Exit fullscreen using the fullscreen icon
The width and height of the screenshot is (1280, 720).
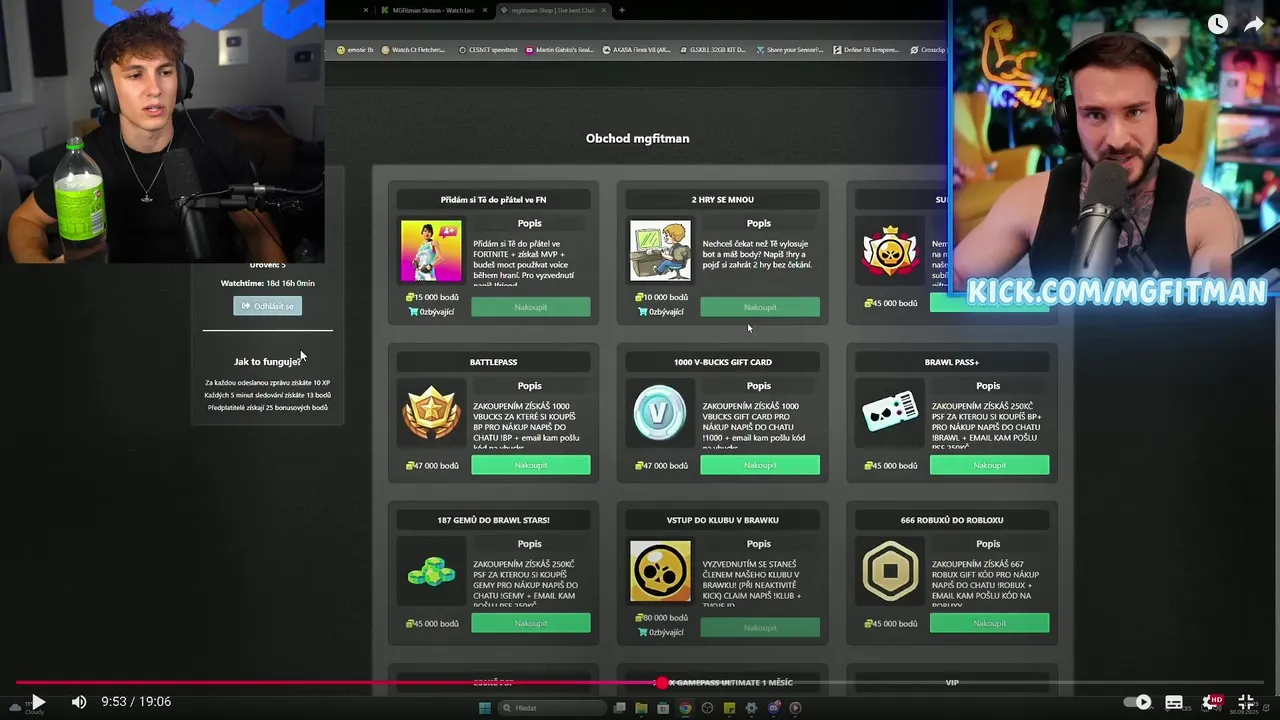[1247, 702]
